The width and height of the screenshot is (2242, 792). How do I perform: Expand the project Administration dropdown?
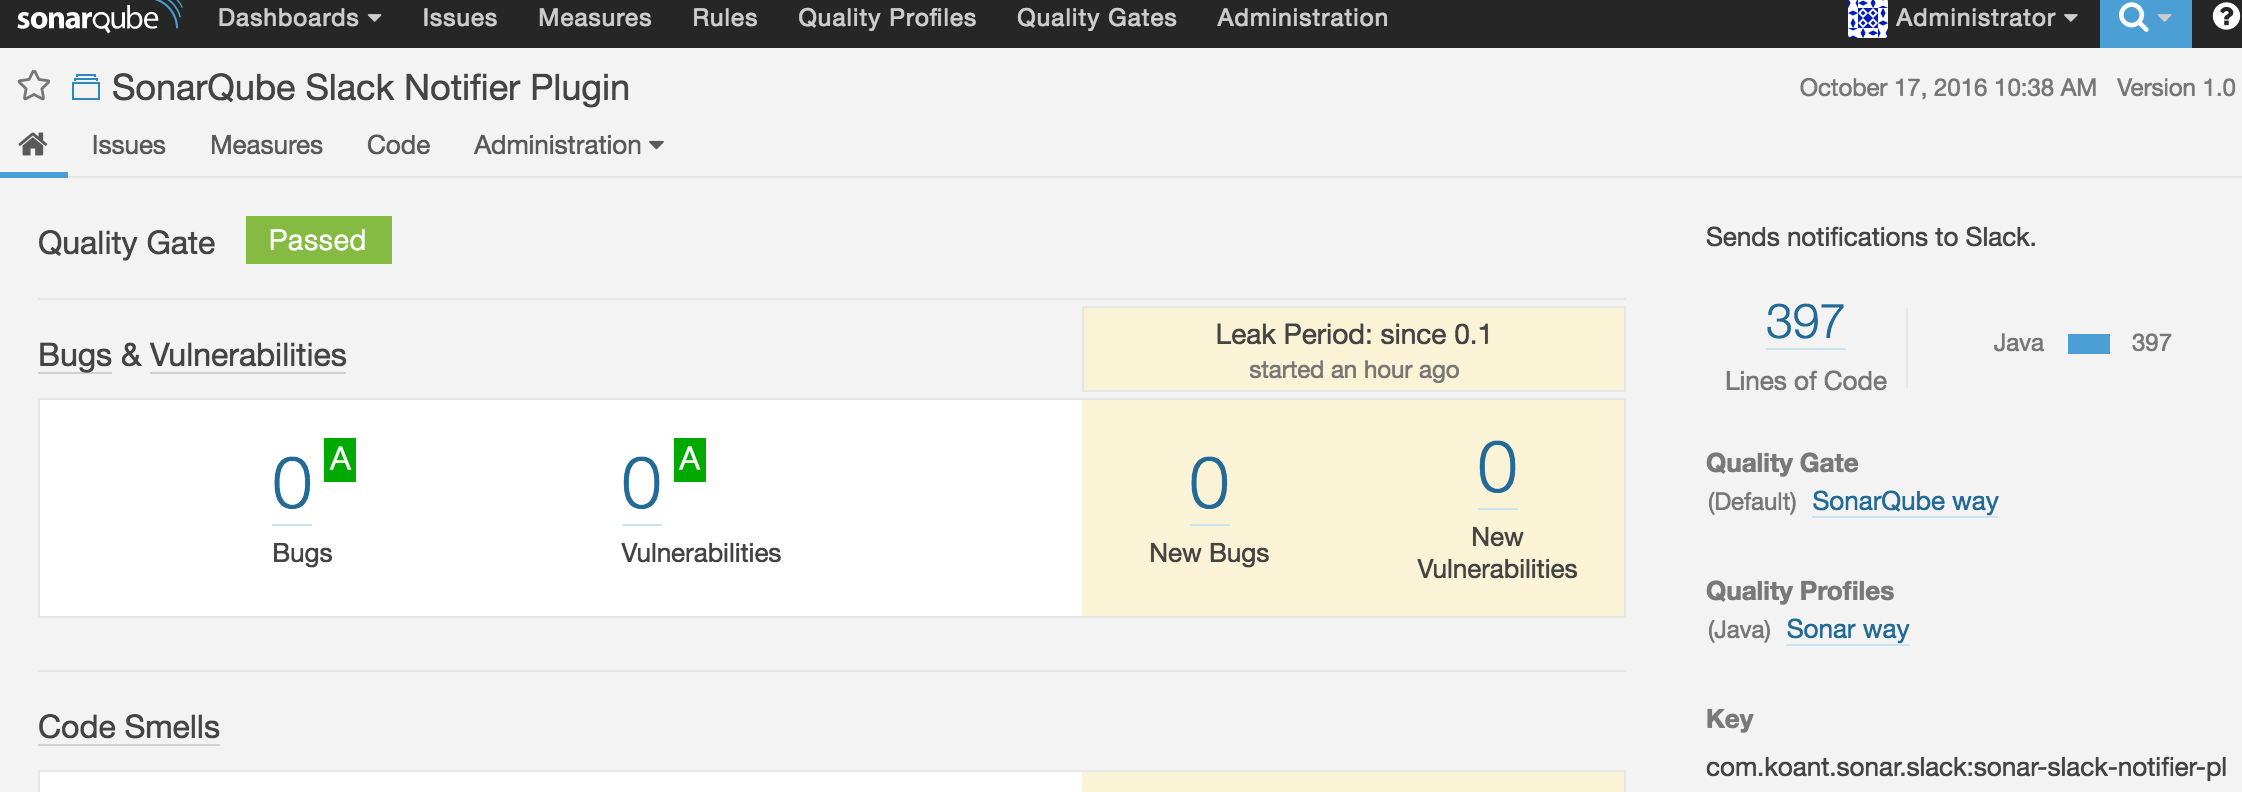[x=568, y=145]
